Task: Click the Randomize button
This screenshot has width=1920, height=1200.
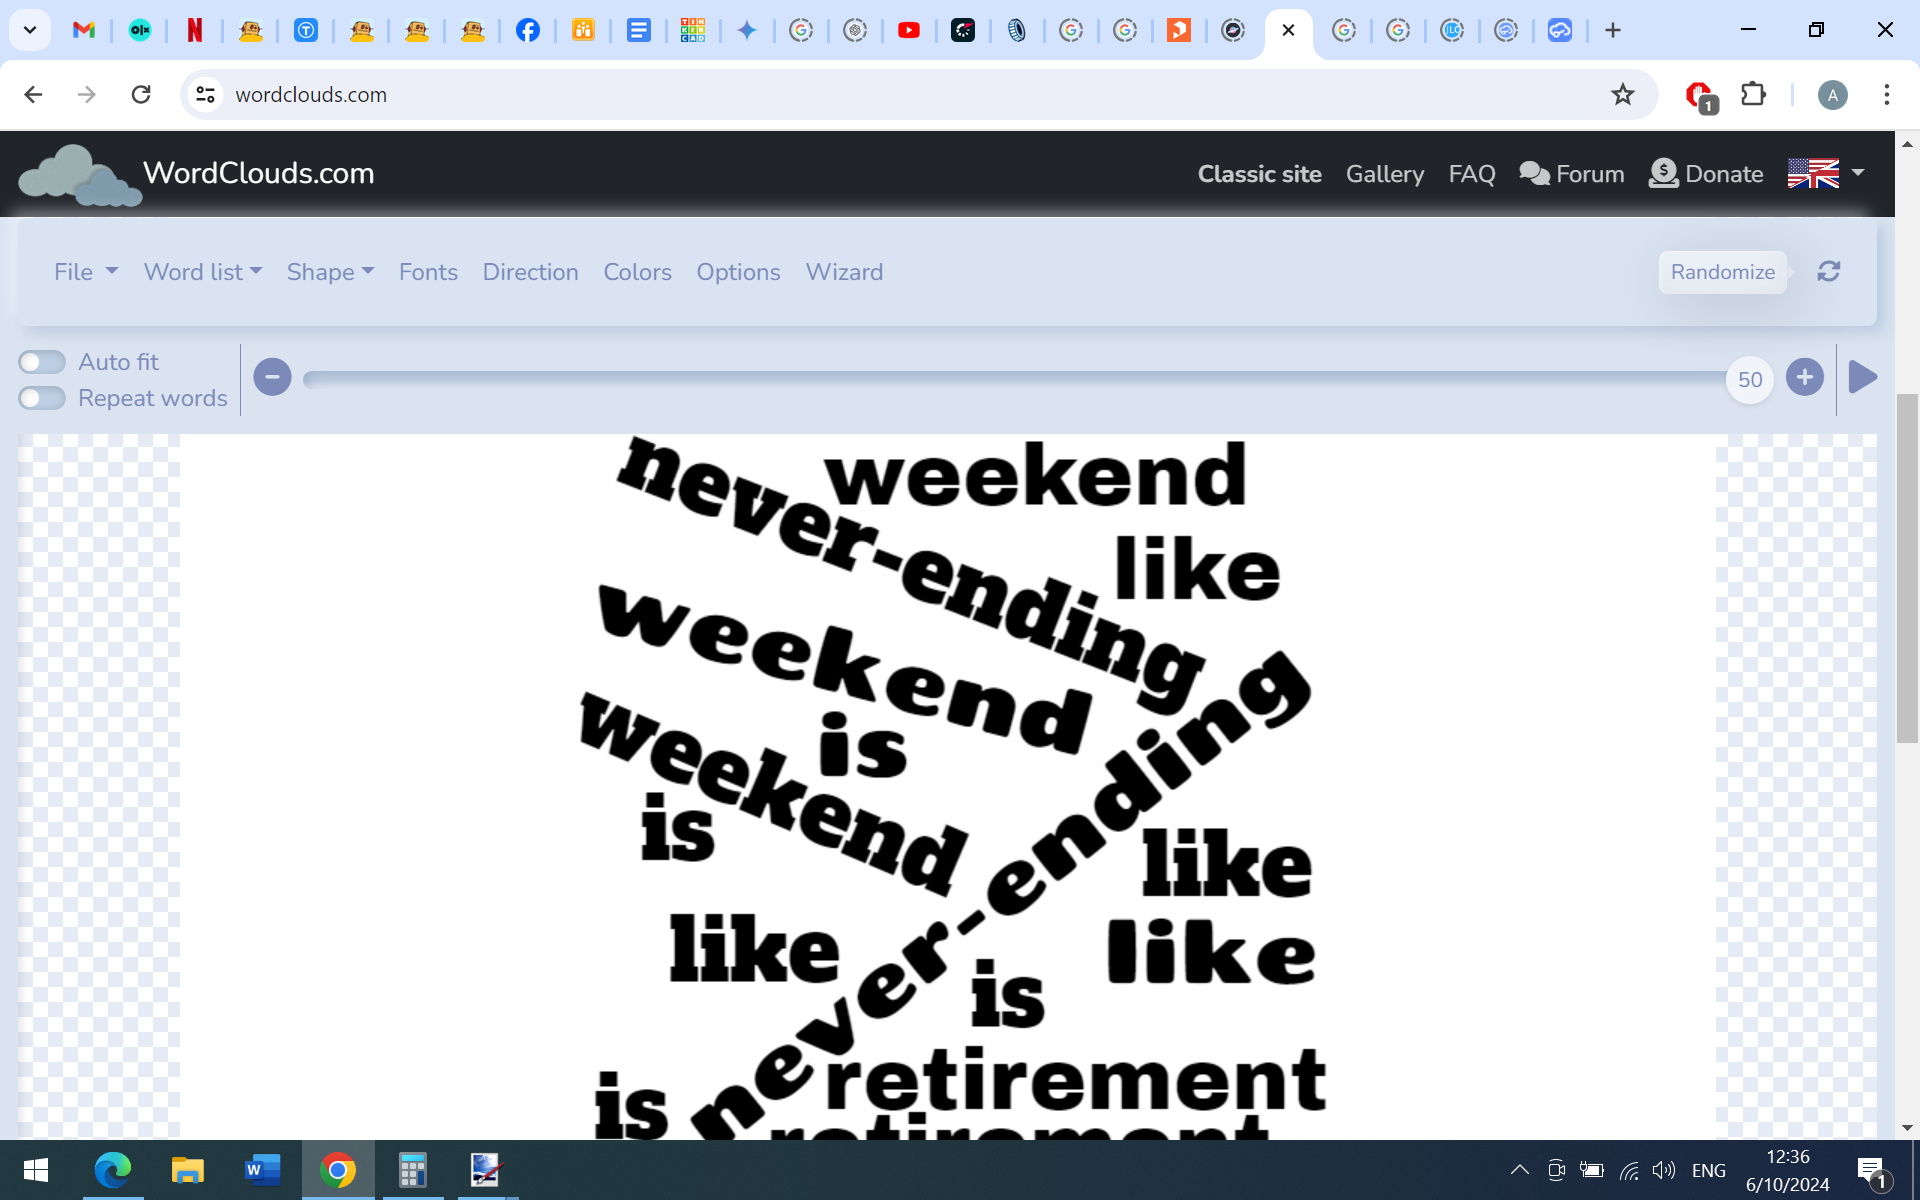Action: click(x=1722, y=271)
